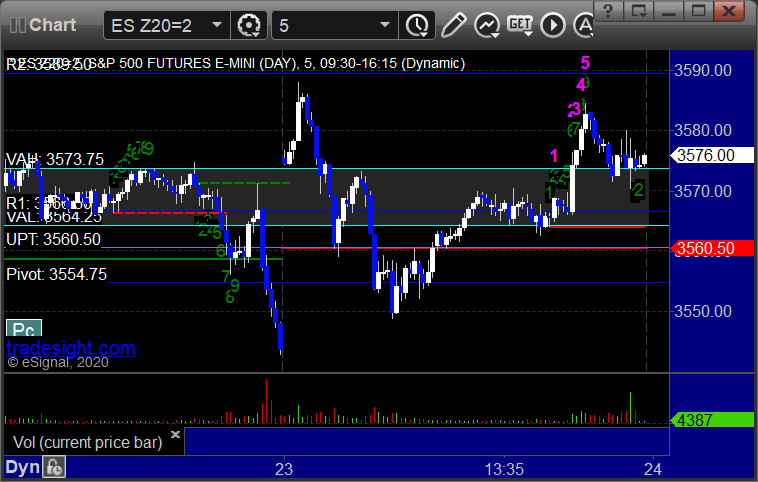Click the 3570.00 price axis label

703,191
